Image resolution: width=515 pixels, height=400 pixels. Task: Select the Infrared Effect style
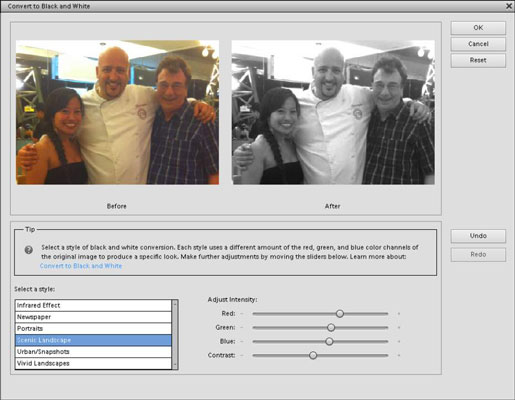[93, 305]
